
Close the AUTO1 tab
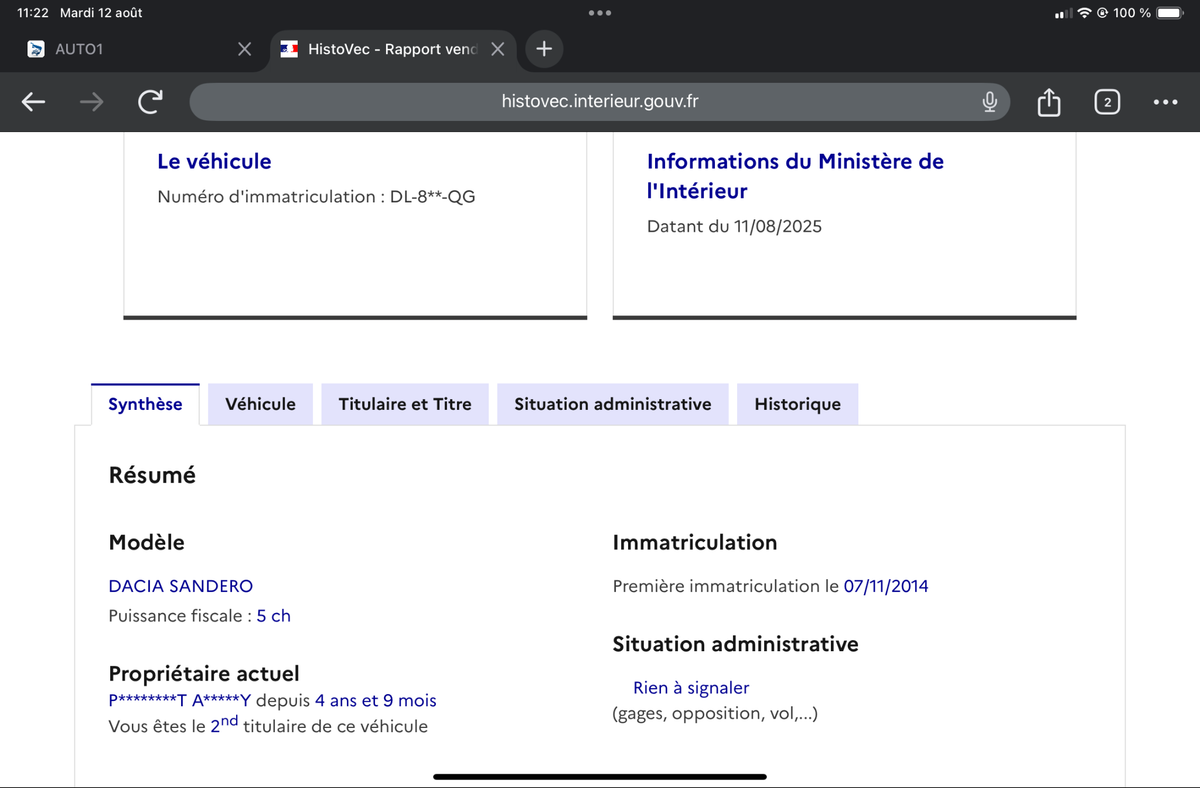click(244, 49)
